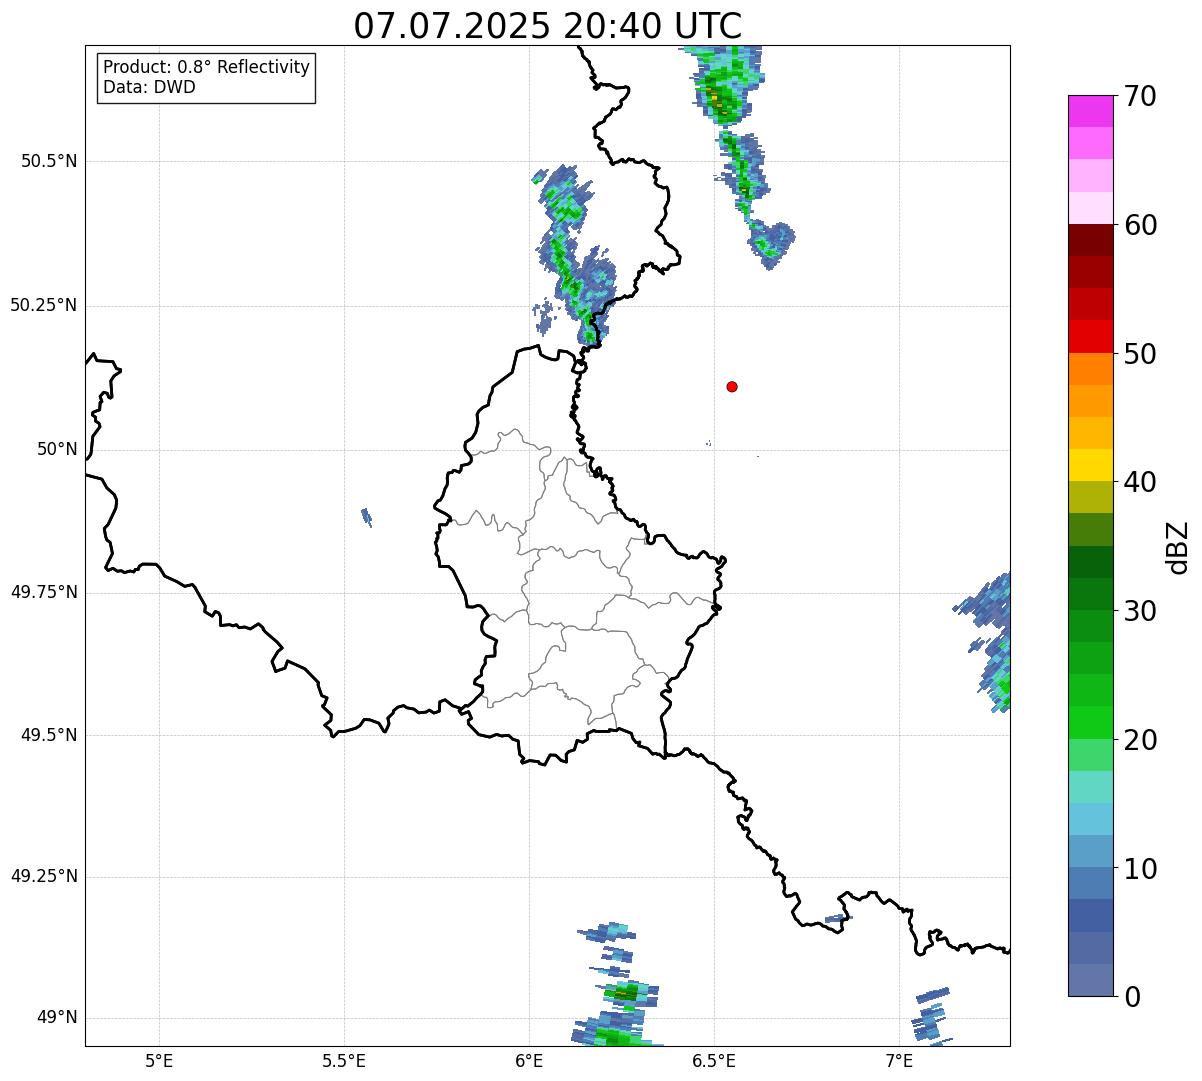Click the 50 colorbar tick value
Viewport: 1202px width, 1081px height.
point(1140,354)
